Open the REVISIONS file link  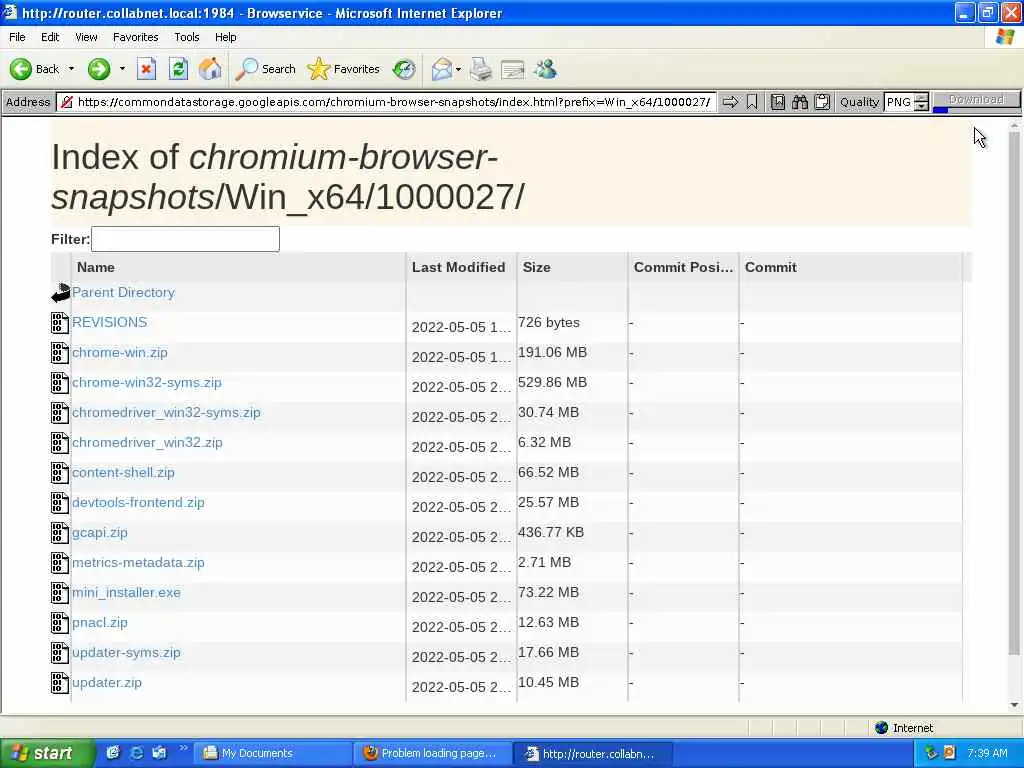pos(110,322)
